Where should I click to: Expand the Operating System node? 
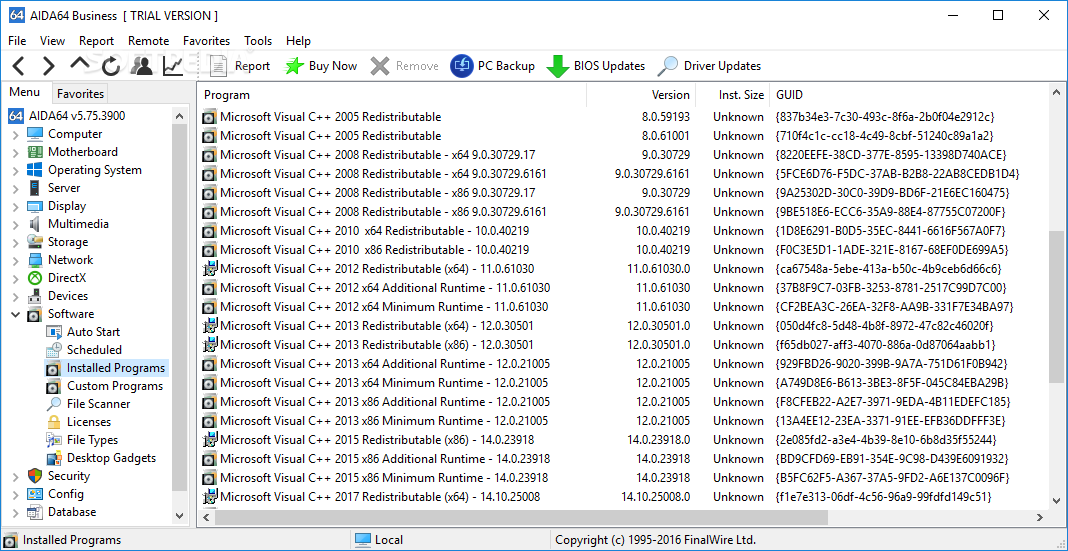pyautogui.click(x=15, y=170)
